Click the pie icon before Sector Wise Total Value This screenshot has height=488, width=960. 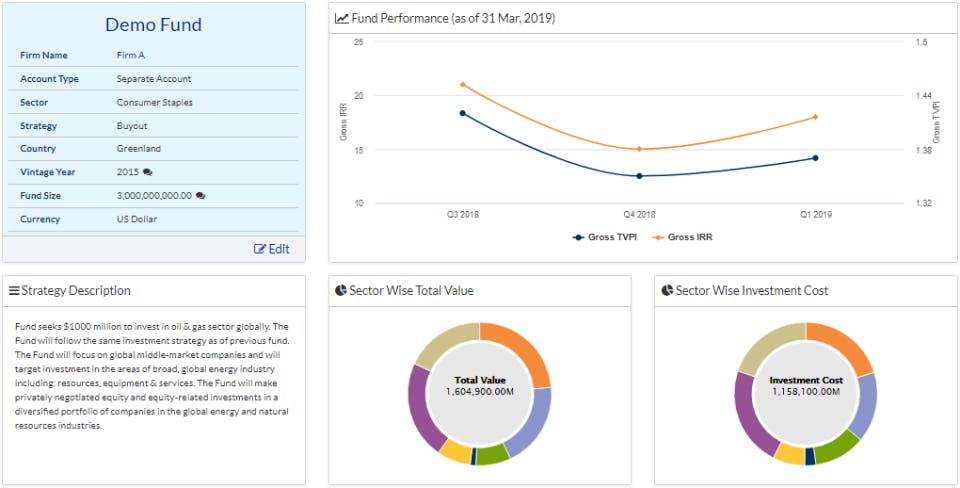[341, 290]
